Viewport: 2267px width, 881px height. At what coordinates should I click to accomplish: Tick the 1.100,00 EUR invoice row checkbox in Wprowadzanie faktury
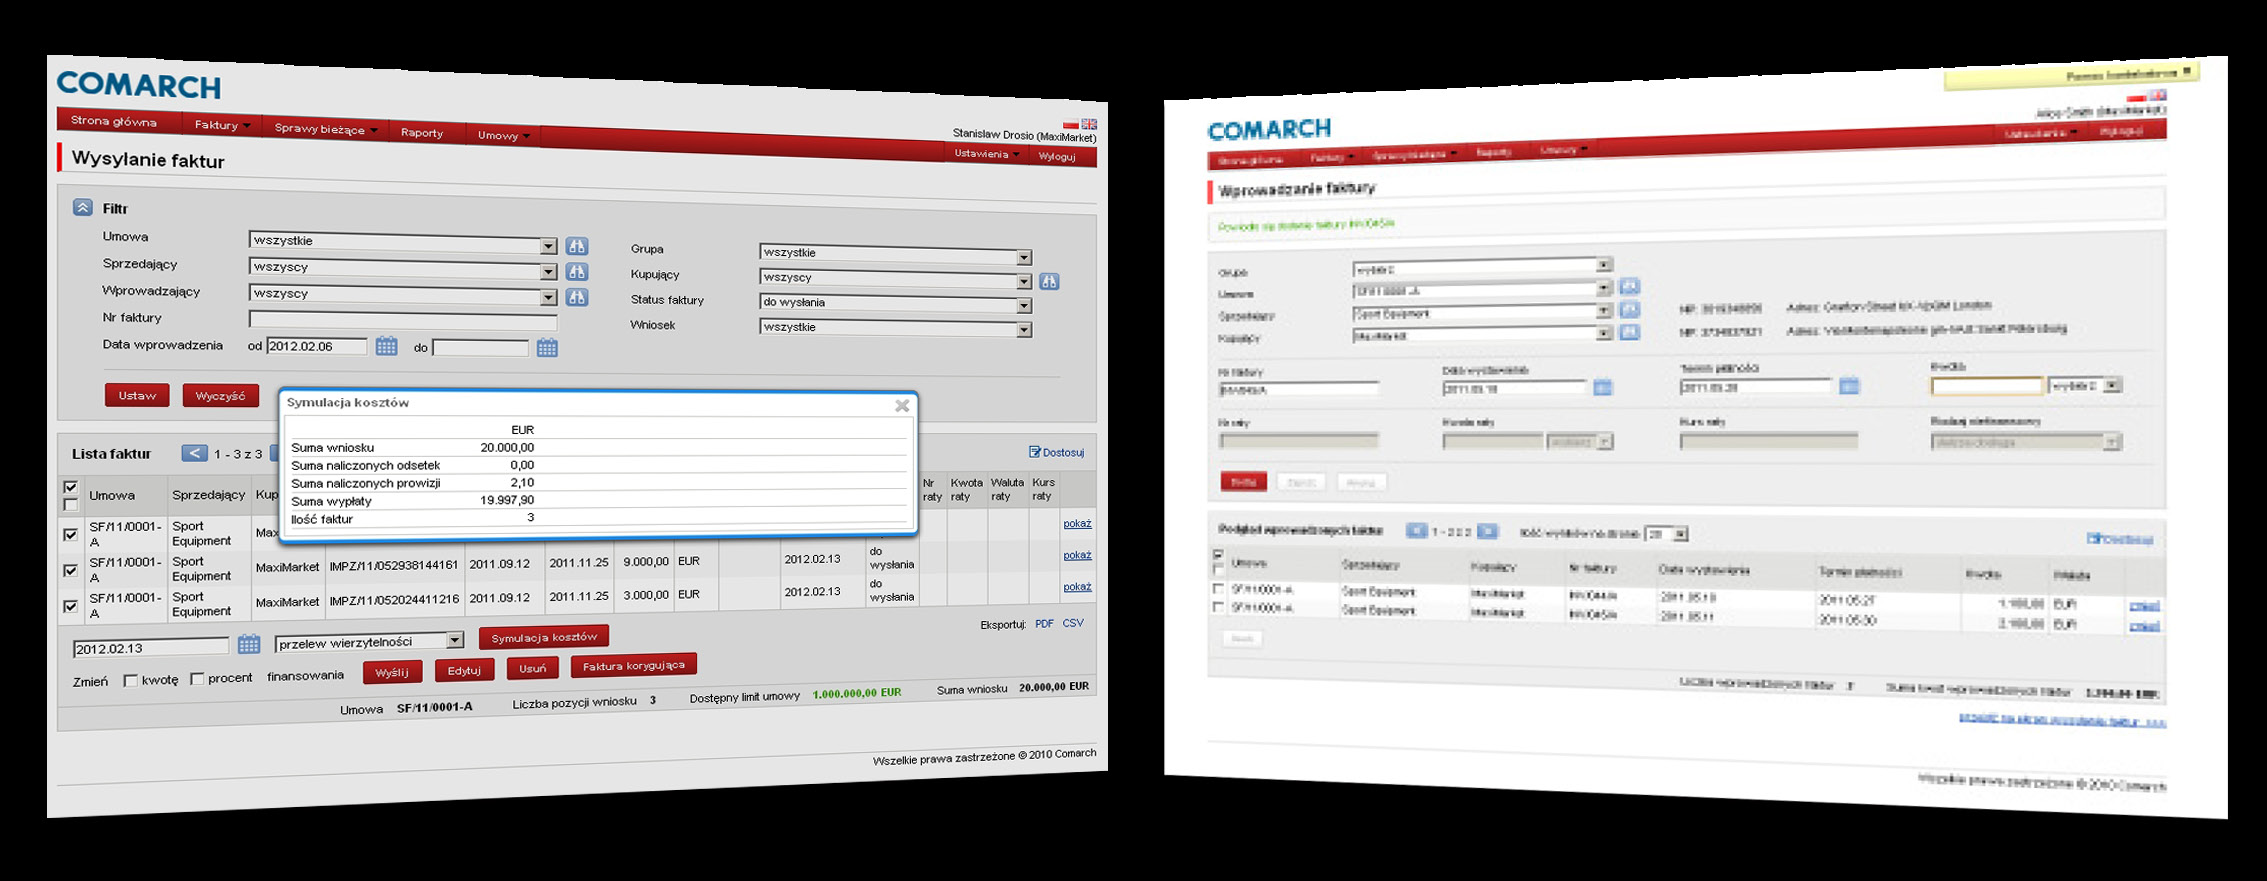tap(1217, 589)
